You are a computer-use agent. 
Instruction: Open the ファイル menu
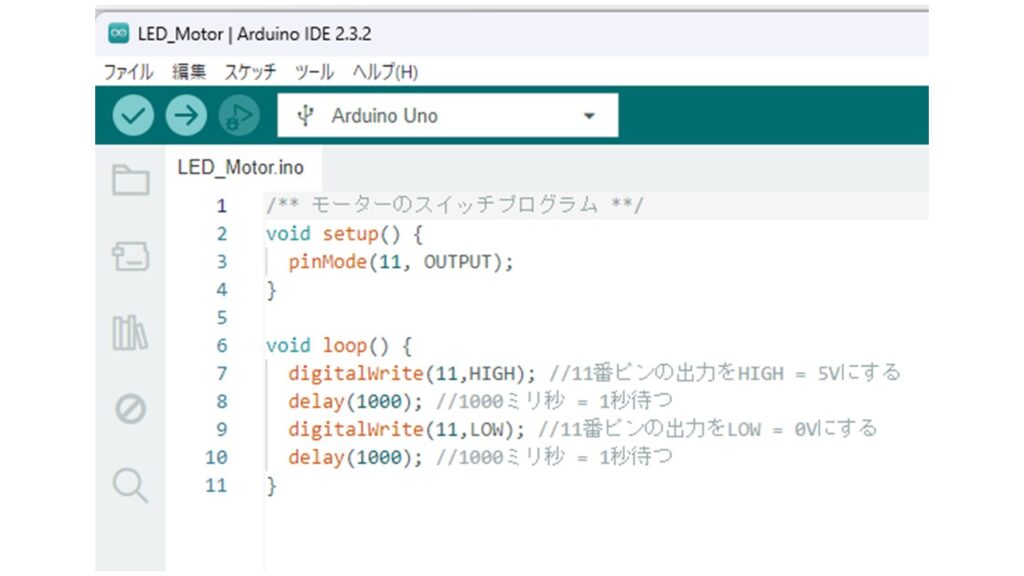(x=128, y=72)
